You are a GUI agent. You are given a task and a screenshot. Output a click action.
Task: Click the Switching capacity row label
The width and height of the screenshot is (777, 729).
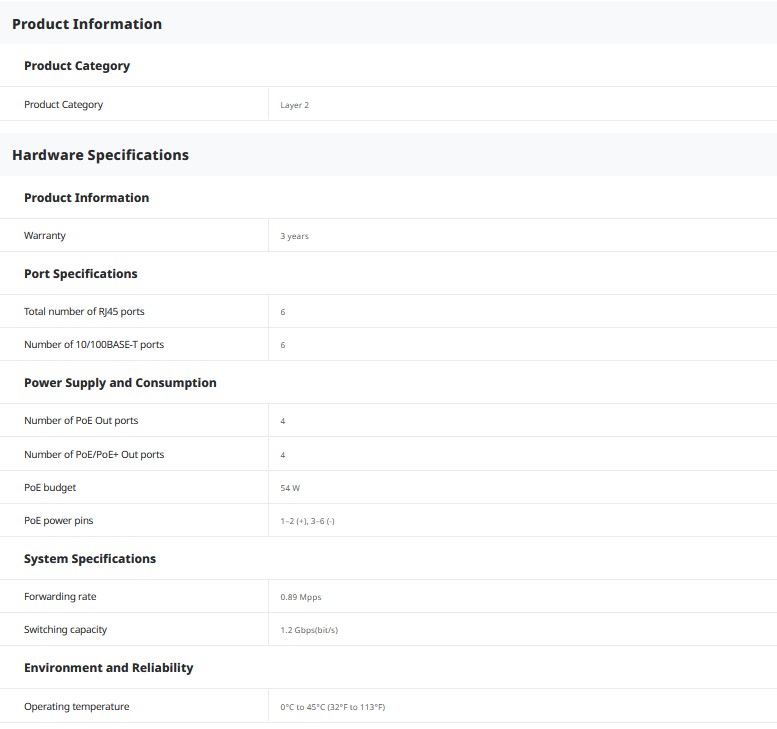(65, 630)
